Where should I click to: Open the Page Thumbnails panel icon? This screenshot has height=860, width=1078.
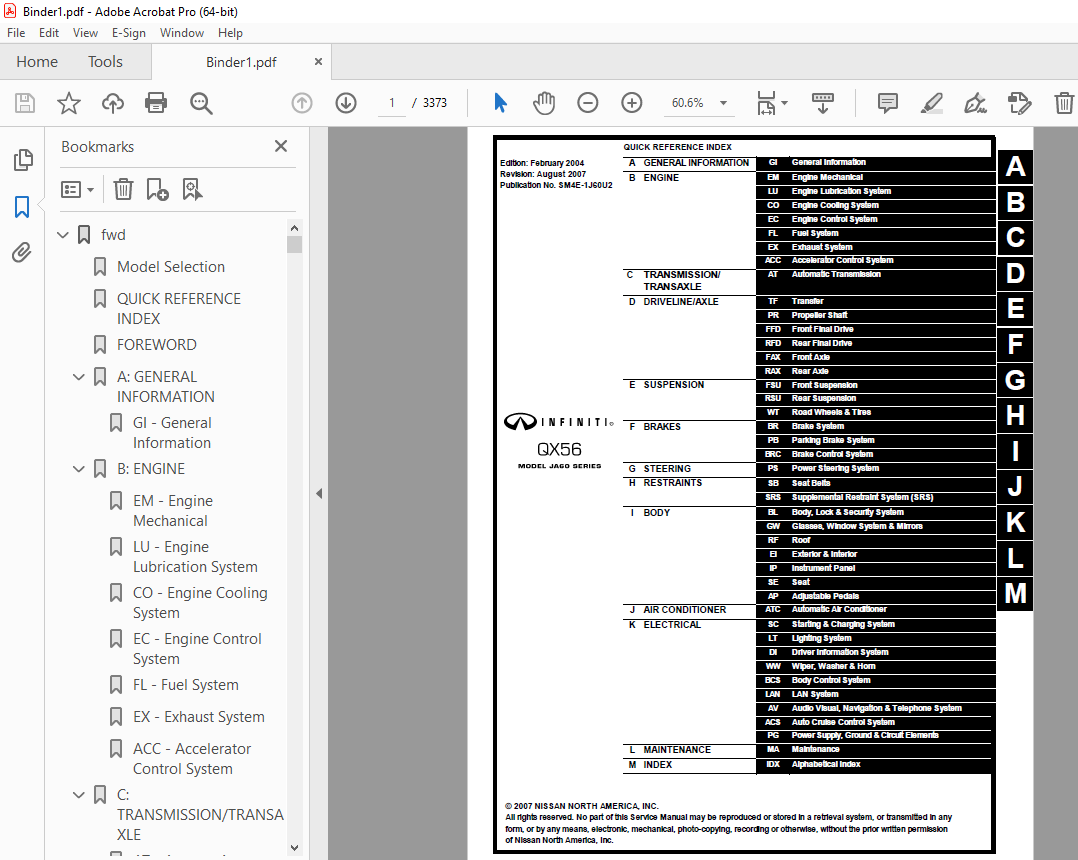[23, 159]
